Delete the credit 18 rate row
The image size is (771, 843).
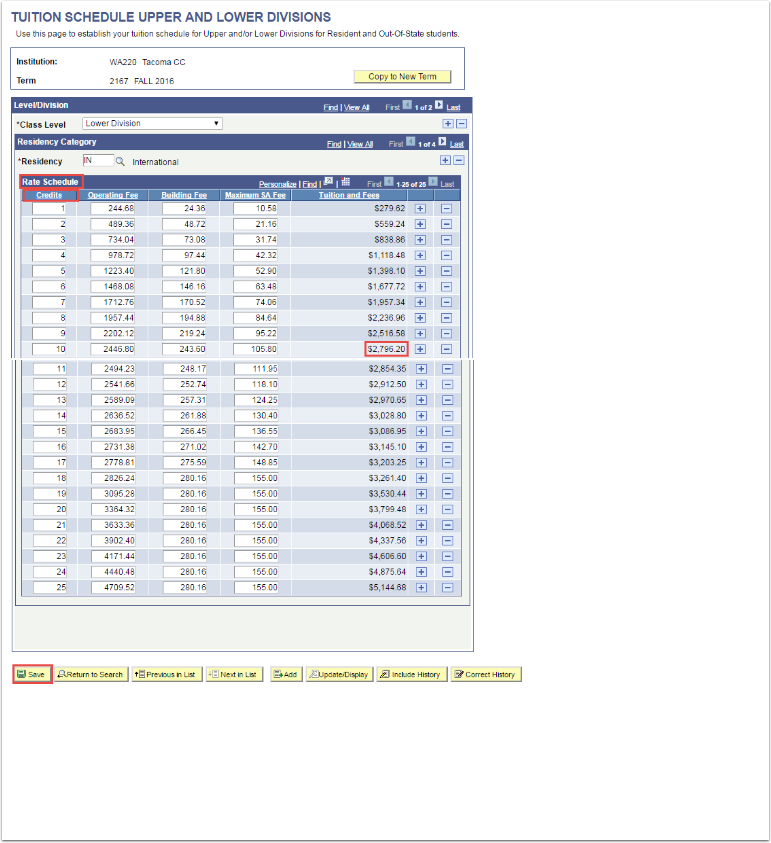[447, 478]
